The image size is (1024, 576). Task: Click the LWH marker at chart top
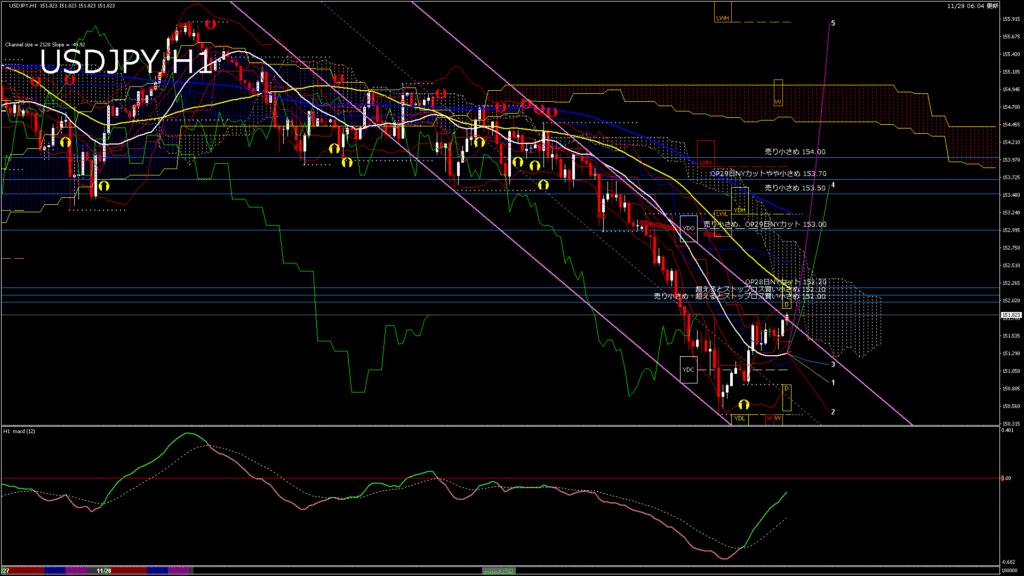(722, 12)
